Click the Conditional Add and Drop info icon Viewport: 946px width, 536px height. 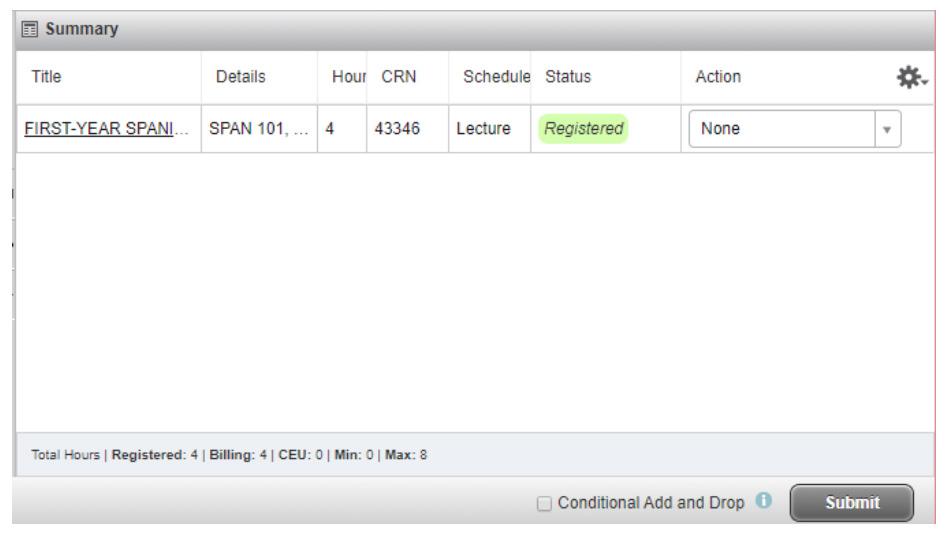(x=763, y=501)
